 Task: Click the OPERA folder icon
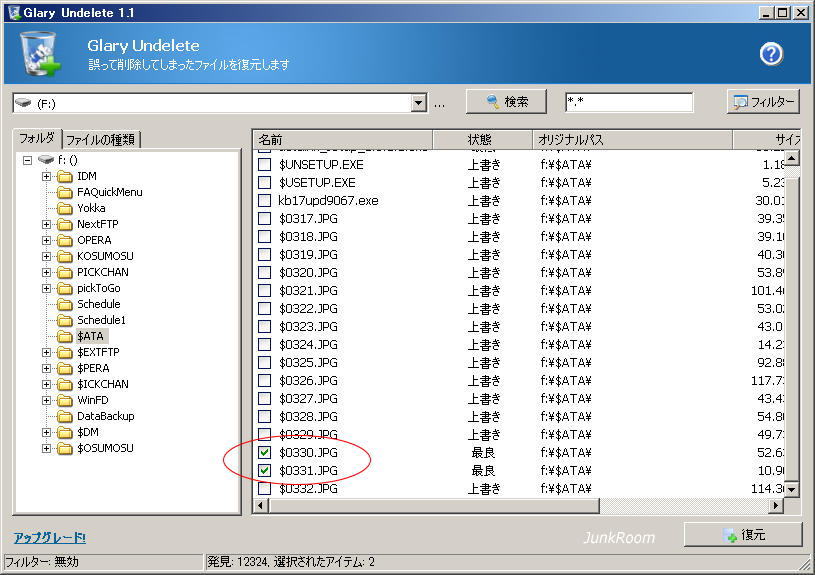tap(65, 241)
